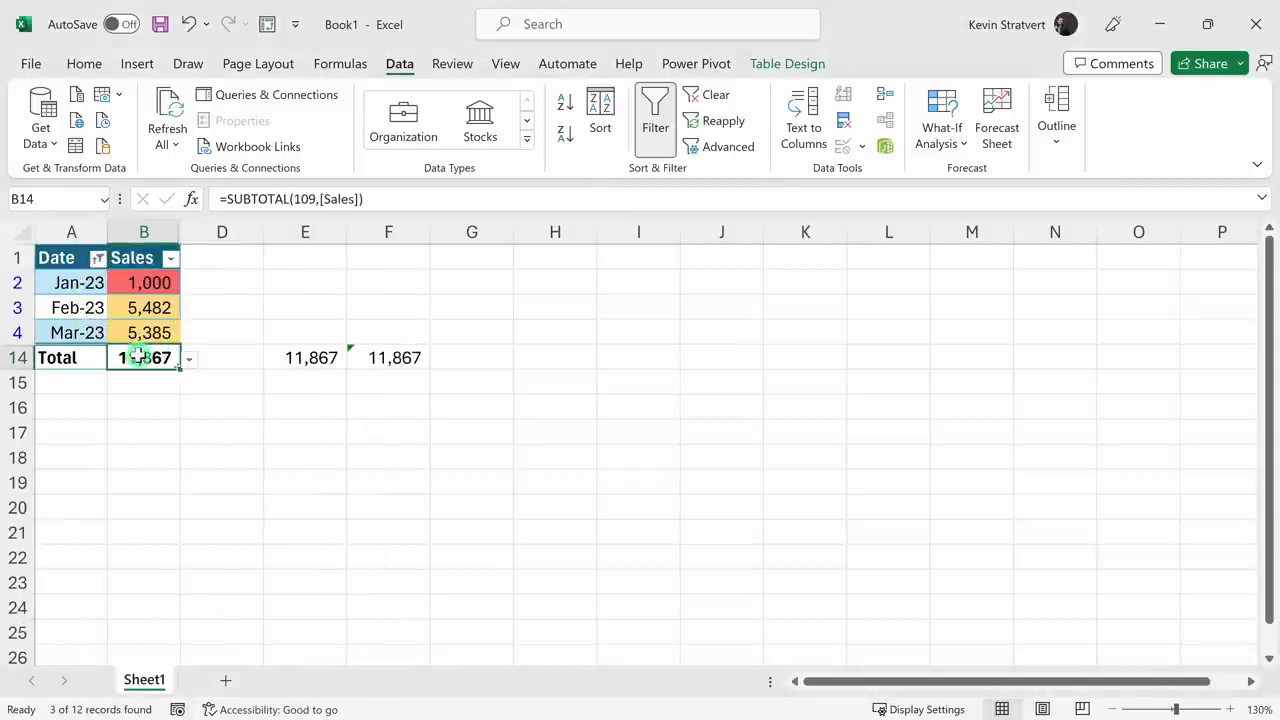Expand the formula bar
Viewport: 1280px width, 720px height.
tap(1262, 198)
